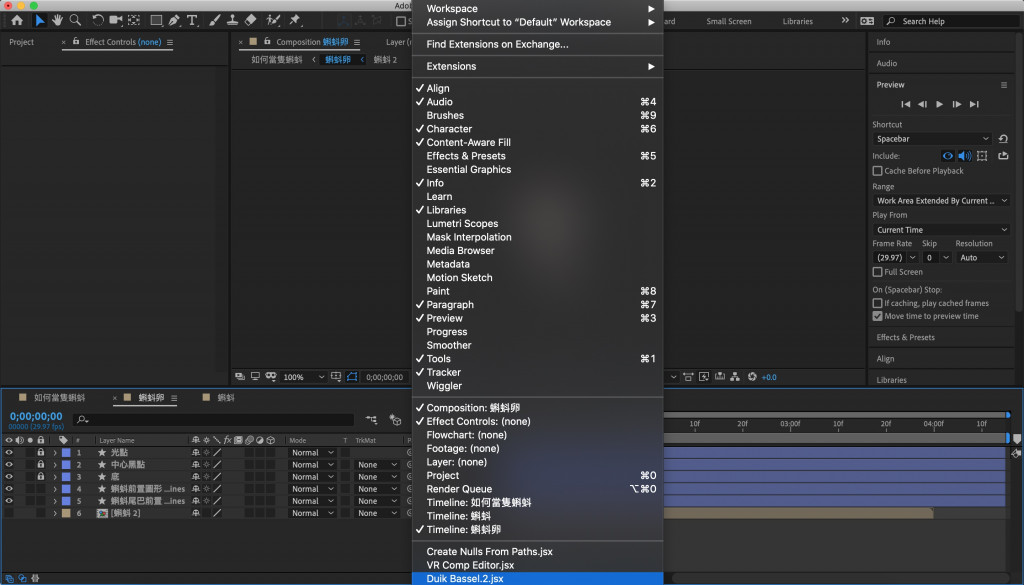Screen dimensions: 1024x585
Task: Open the 100% magnification dropdown
Action: (304, 377)
